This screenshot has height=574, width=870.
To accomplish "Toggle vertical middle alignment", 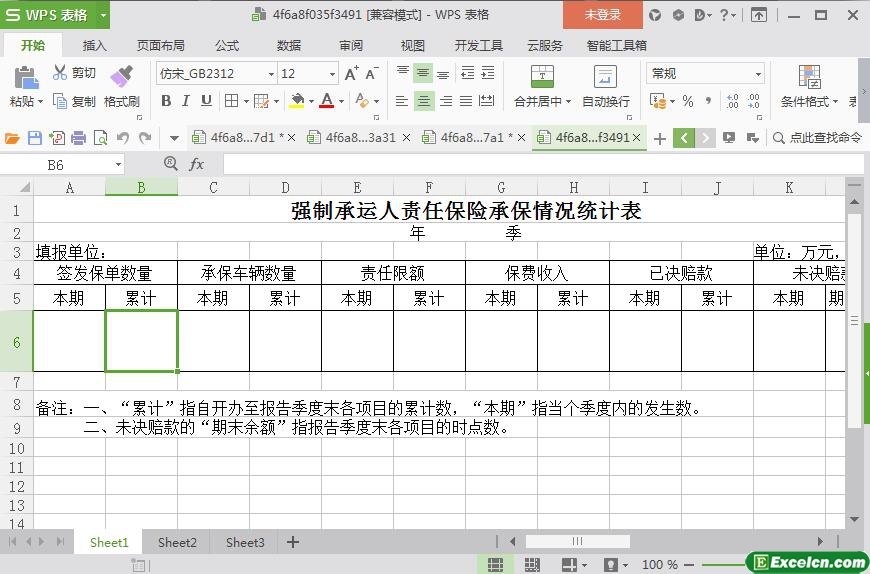I will [423, 73].
